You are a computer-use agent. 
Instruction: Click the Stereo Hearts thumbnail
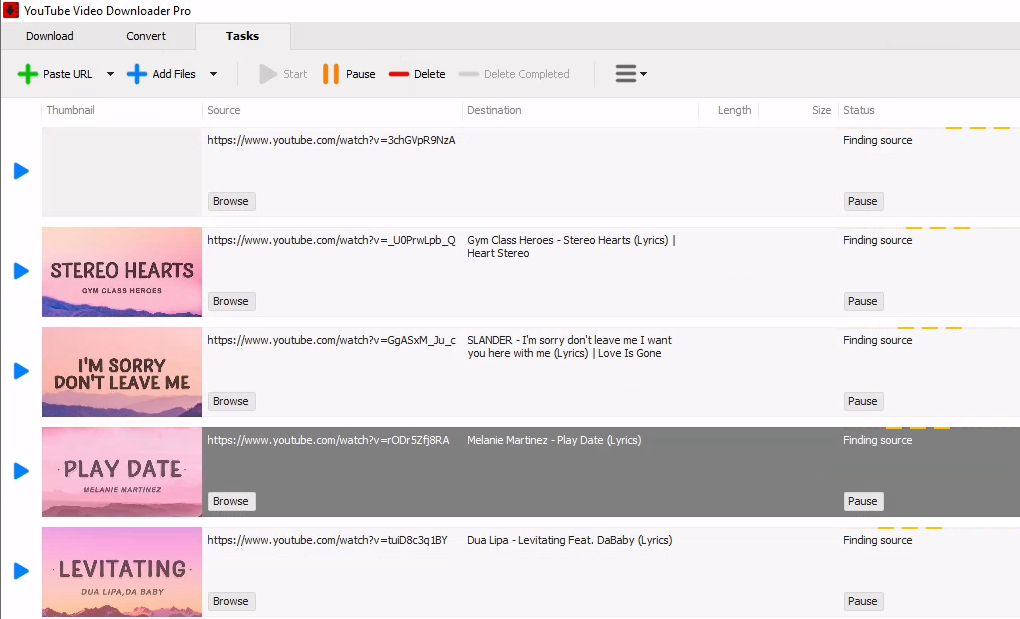(122, 272)
